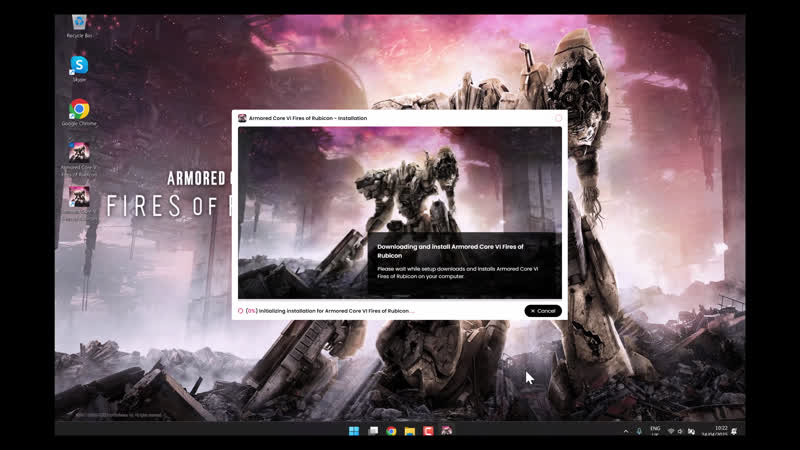Screen dimensions: 800x450
Task: Select Armored Core VI icon directly below Google Chrome
Action: (79, 159)
